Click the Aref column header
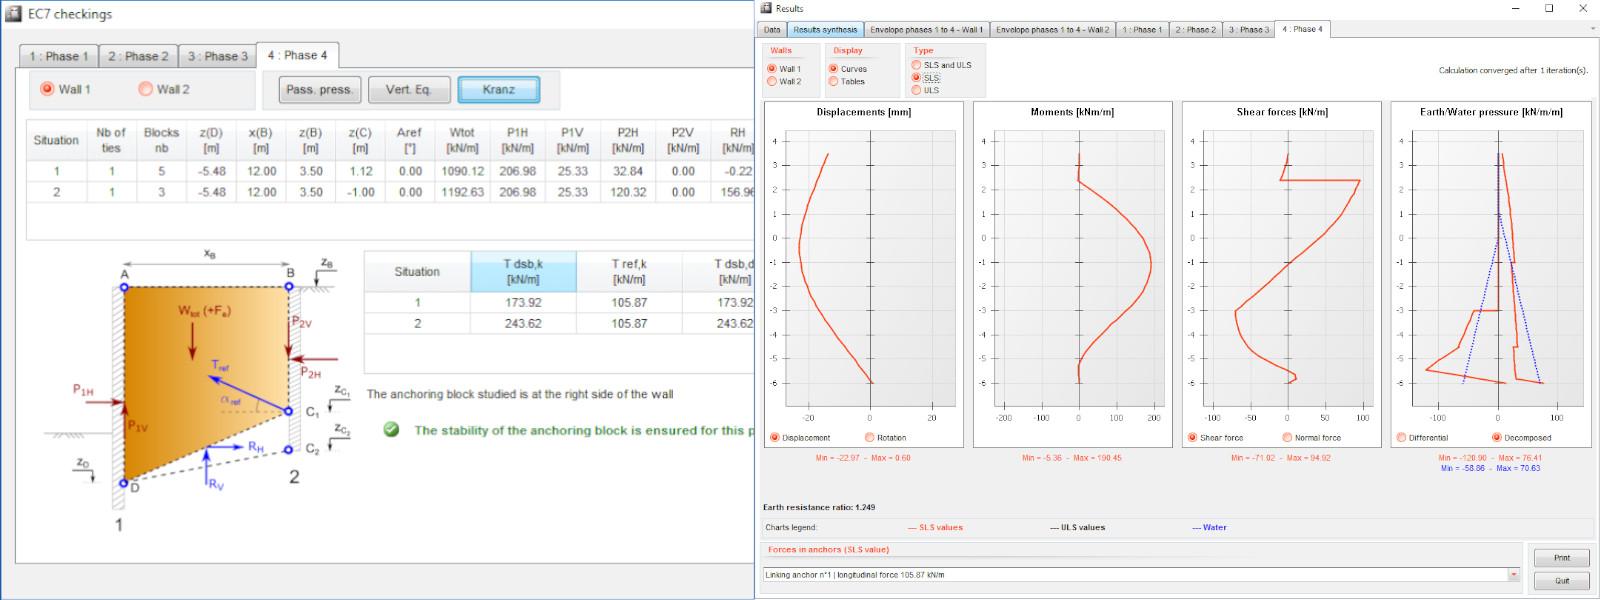Screen dimensions: 1600x600 [409, 140]
